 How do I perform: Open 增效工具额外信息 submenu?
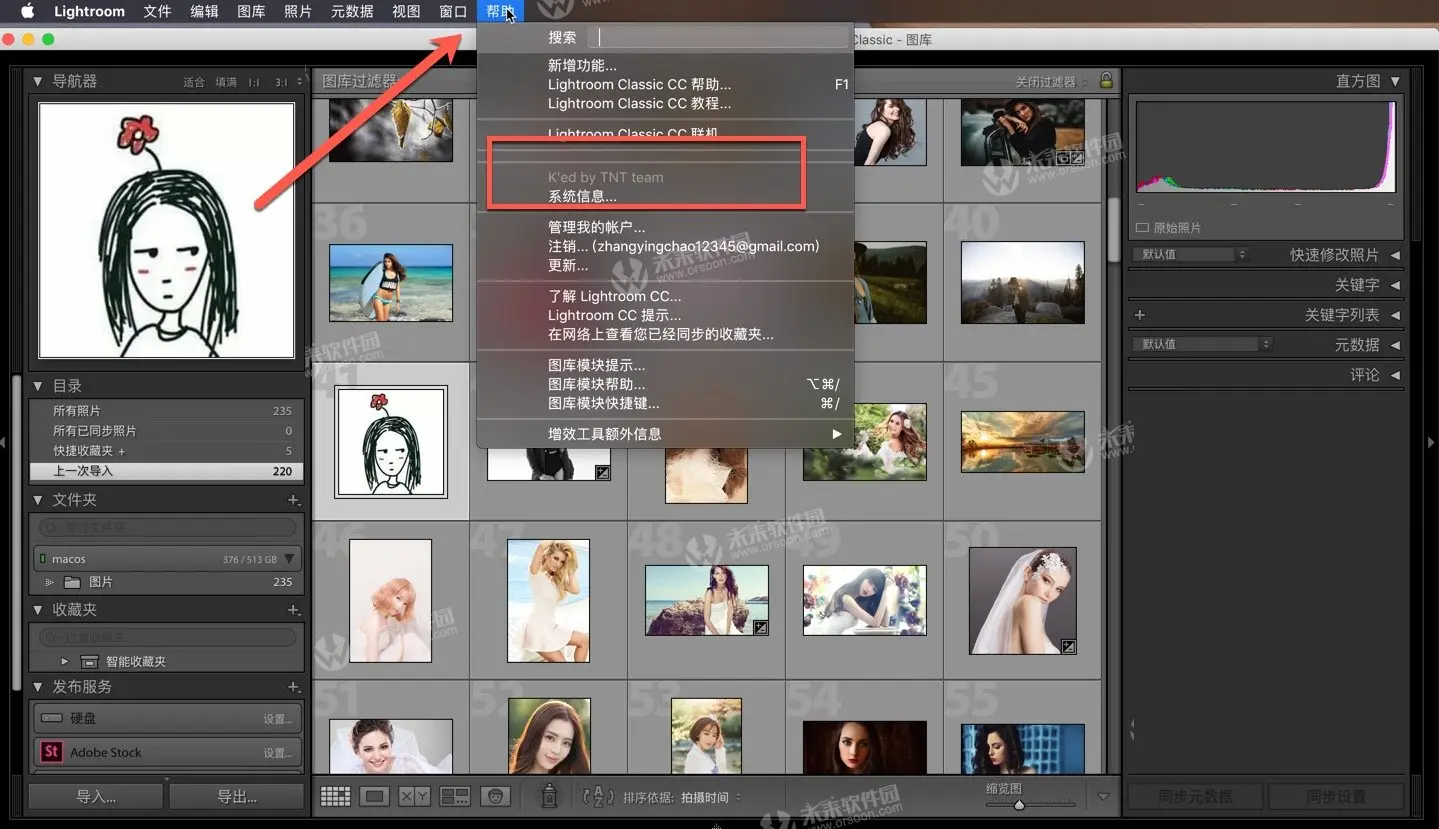pos(665,434)
